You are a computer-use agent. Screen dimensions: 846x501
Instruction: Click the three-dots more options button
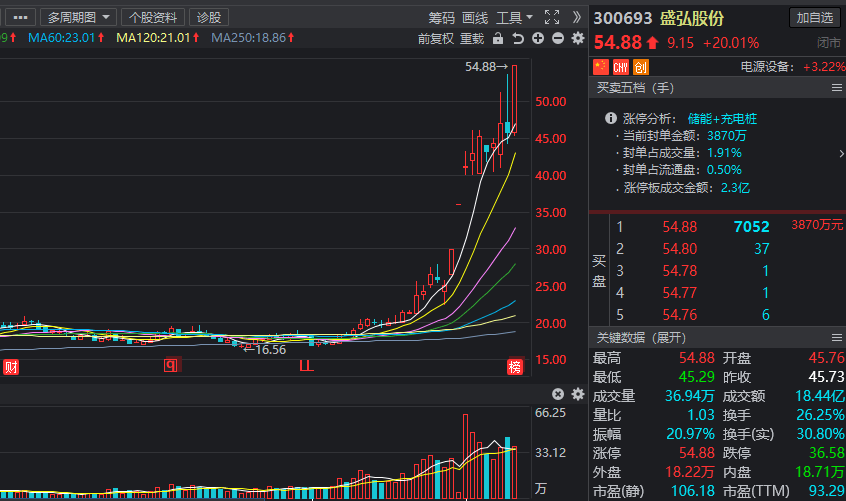(21, 17)
